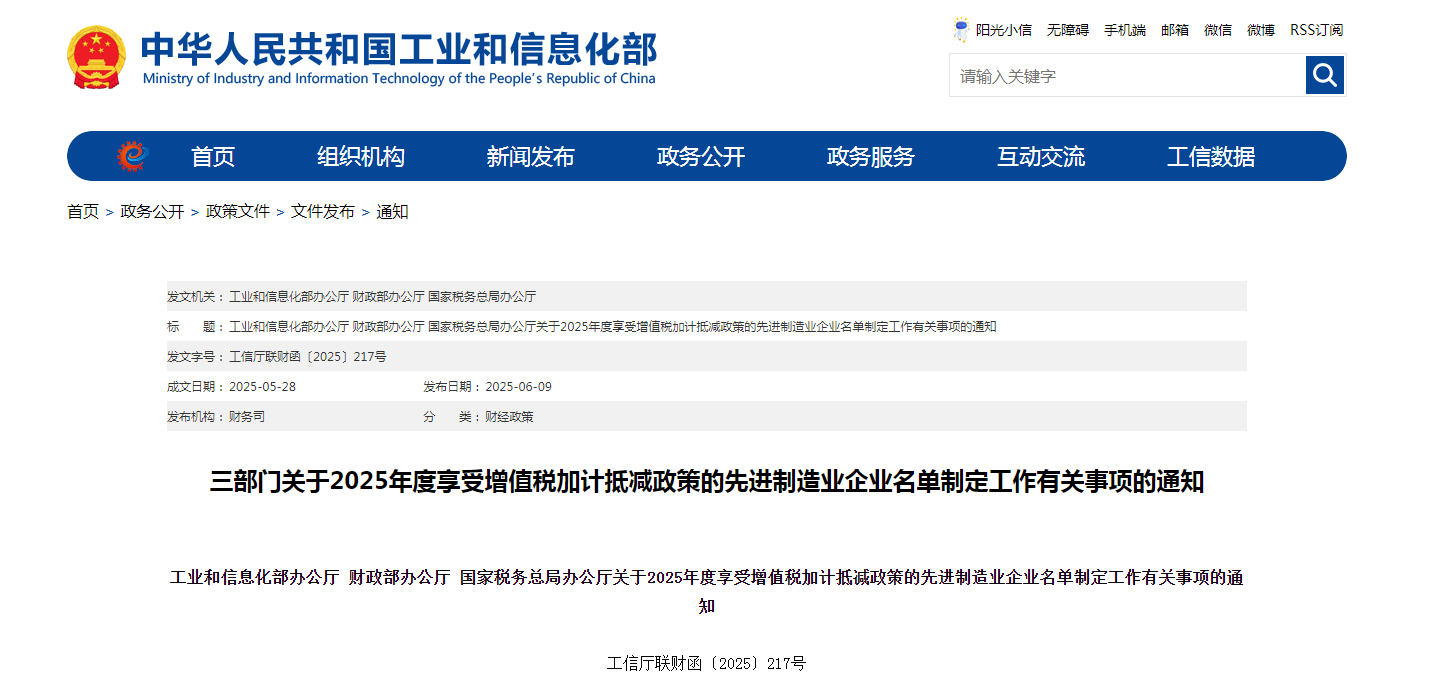This screenshot has height=694, width=1435.
Task: Select the 发布机构 财务司 value
Action: [247, 417]
